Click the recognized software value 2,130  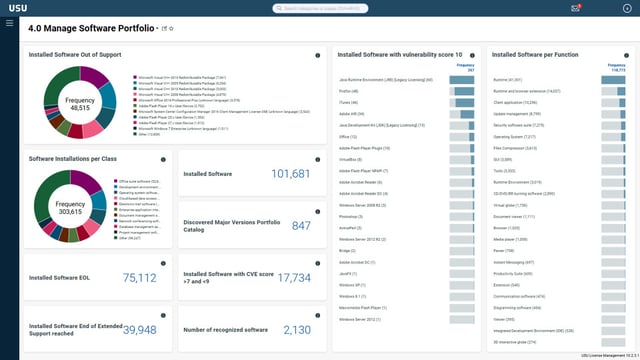click(x=297, y=330)
